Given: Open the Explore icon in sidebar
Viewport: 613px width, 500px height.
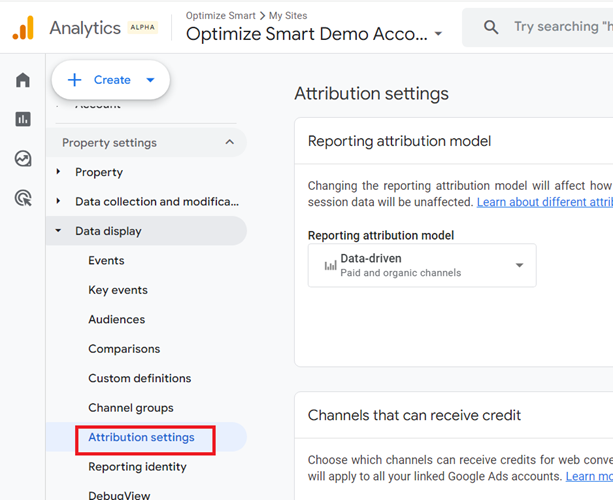Looking at the screenshot, I should click(x=23, y=159).
